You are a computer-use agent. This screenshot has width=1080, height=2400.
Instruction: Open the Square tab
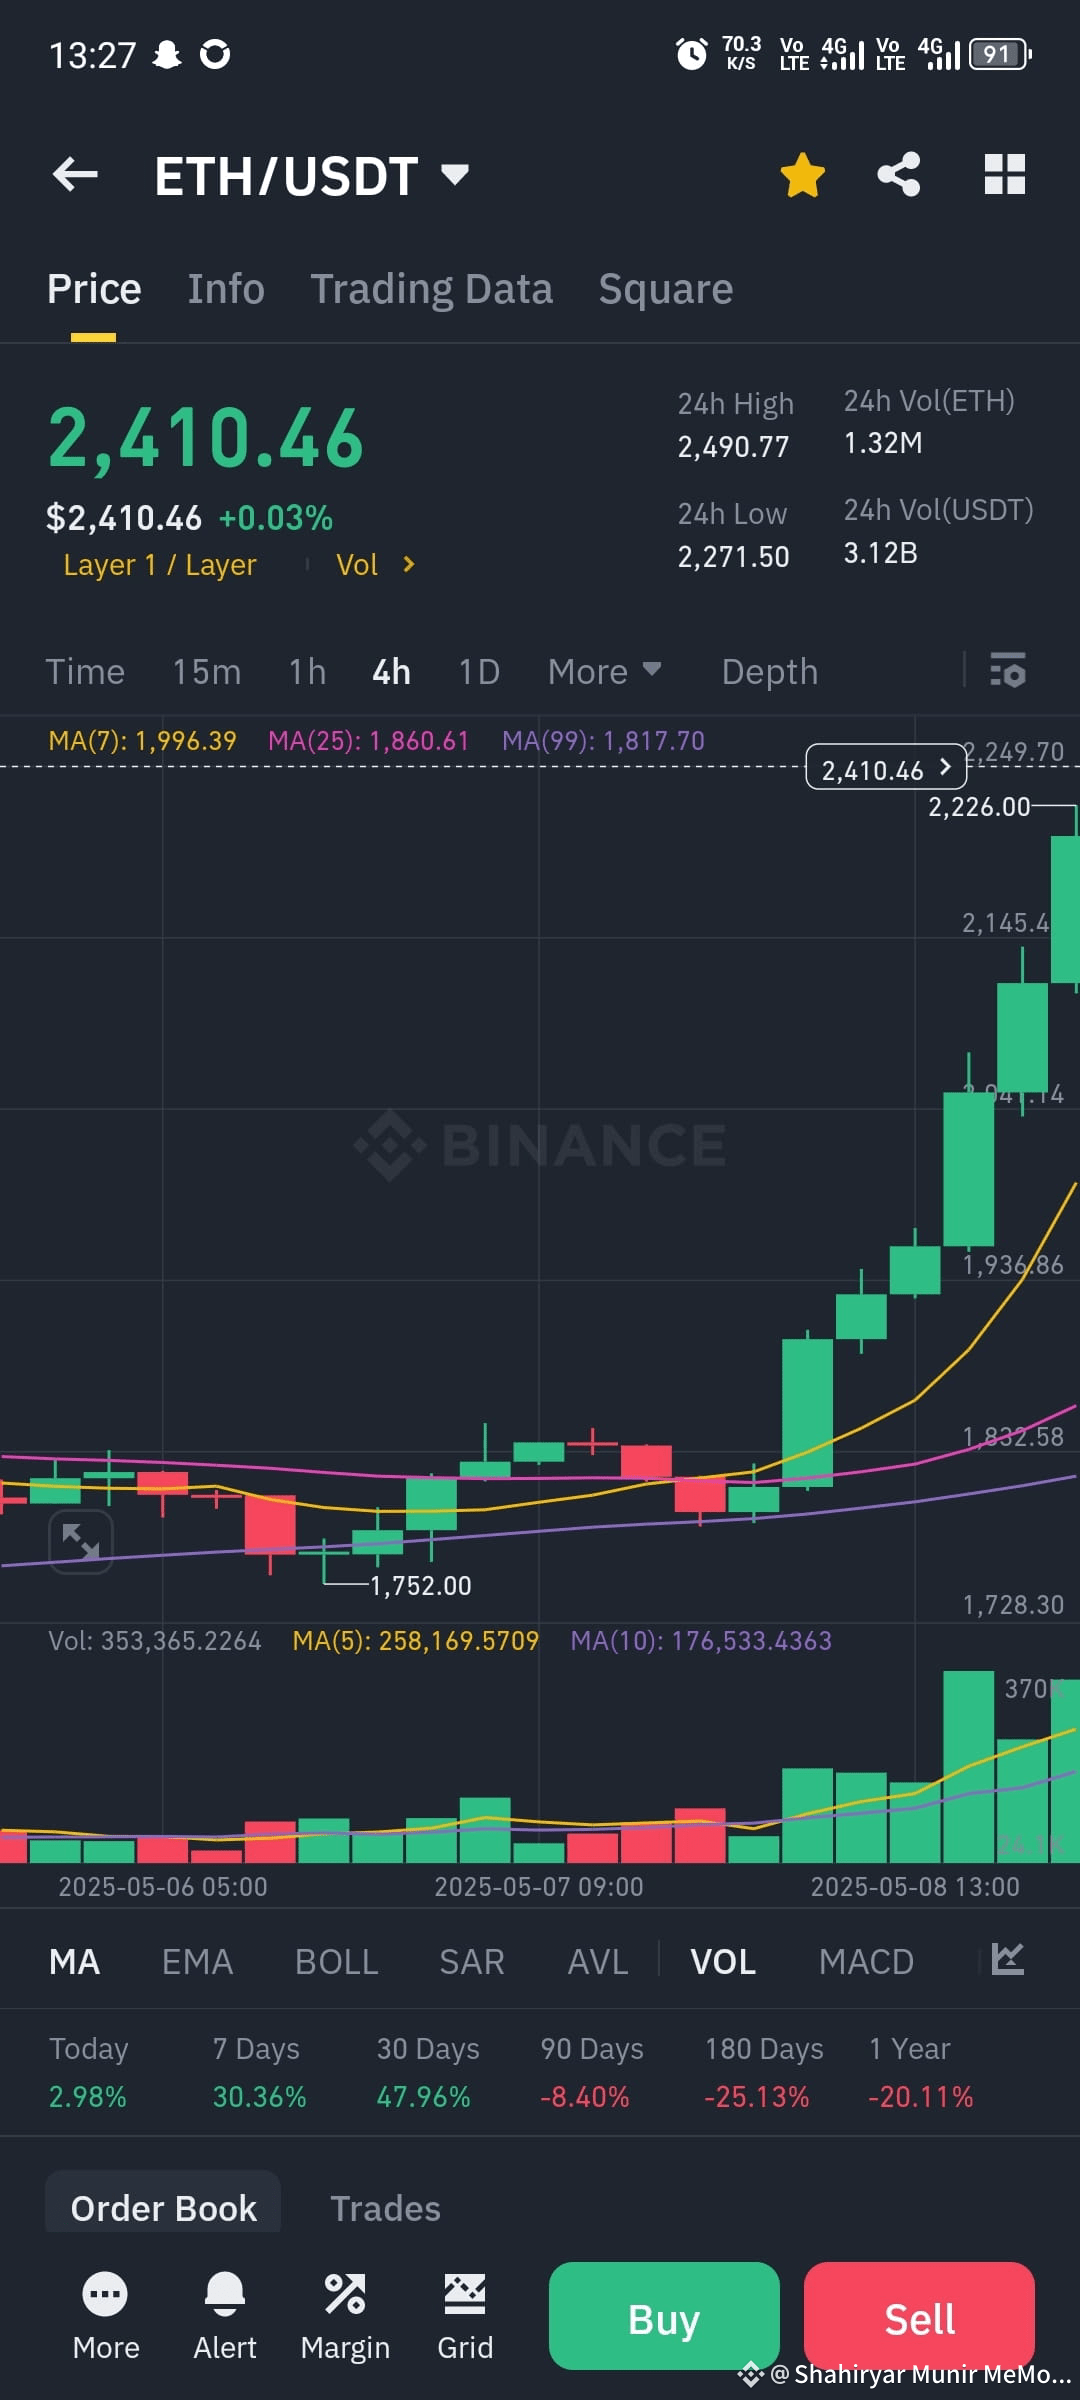tap(665, 289)
